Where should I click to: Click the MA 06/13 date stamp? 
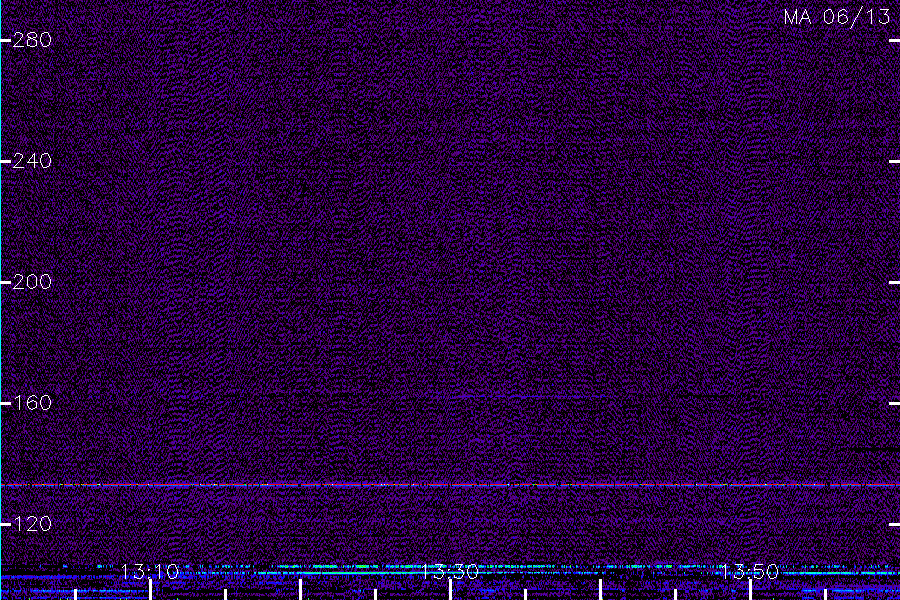tap(837, 17)
